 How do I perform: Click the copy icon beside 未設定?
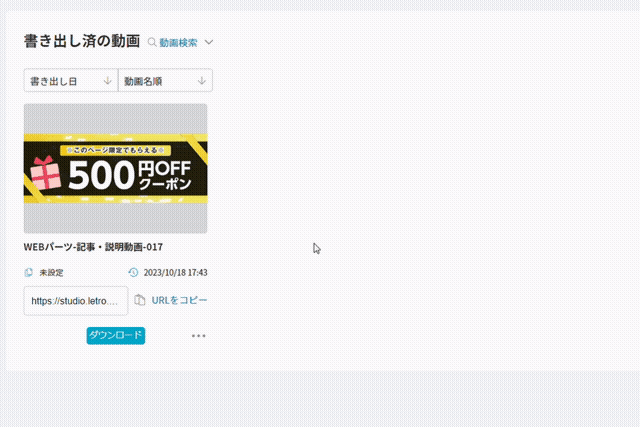pos(29,272)
